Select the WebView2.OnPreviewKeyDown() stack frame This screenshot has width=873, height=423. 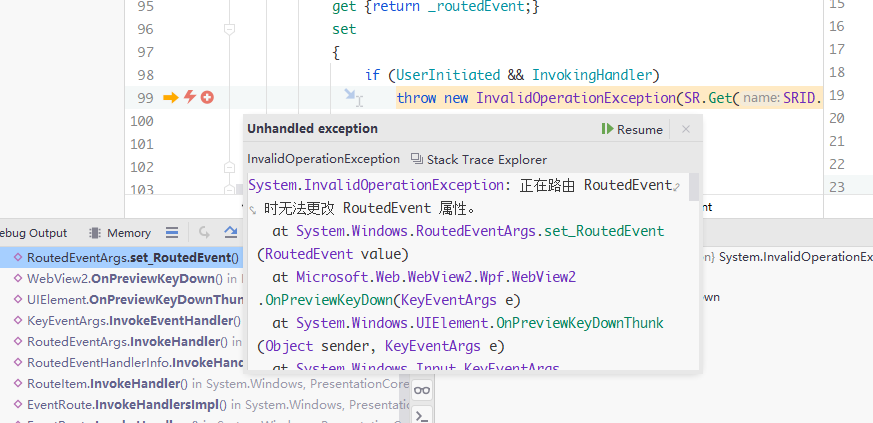coord(121,278)
